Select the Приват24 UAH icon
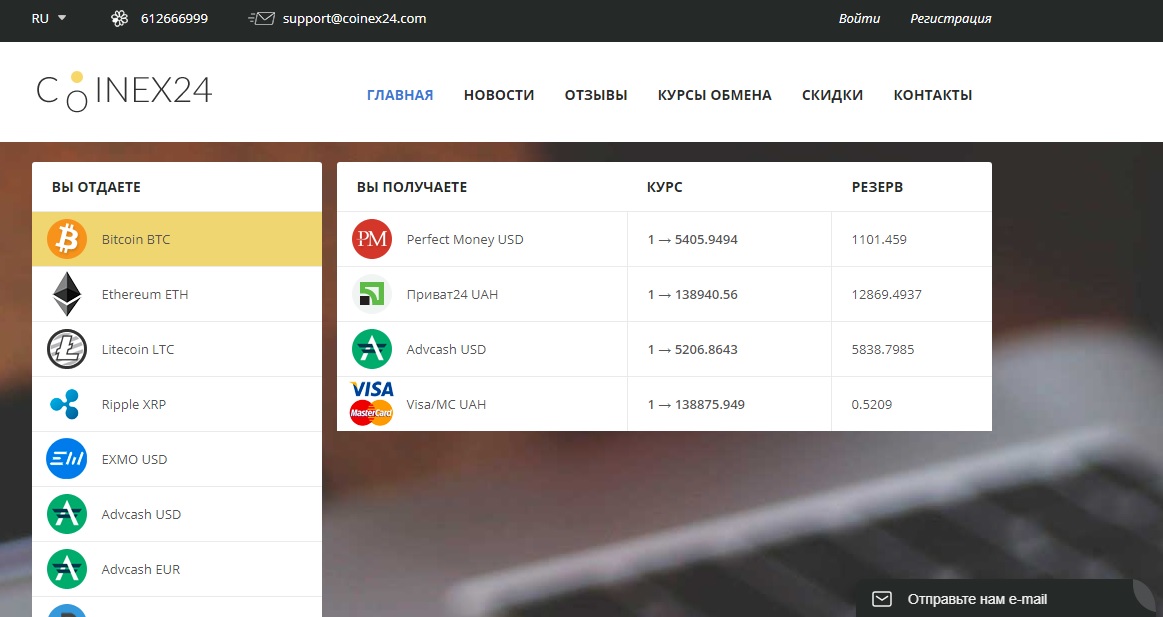This screenshot has height=617, width=1163. 372,295
